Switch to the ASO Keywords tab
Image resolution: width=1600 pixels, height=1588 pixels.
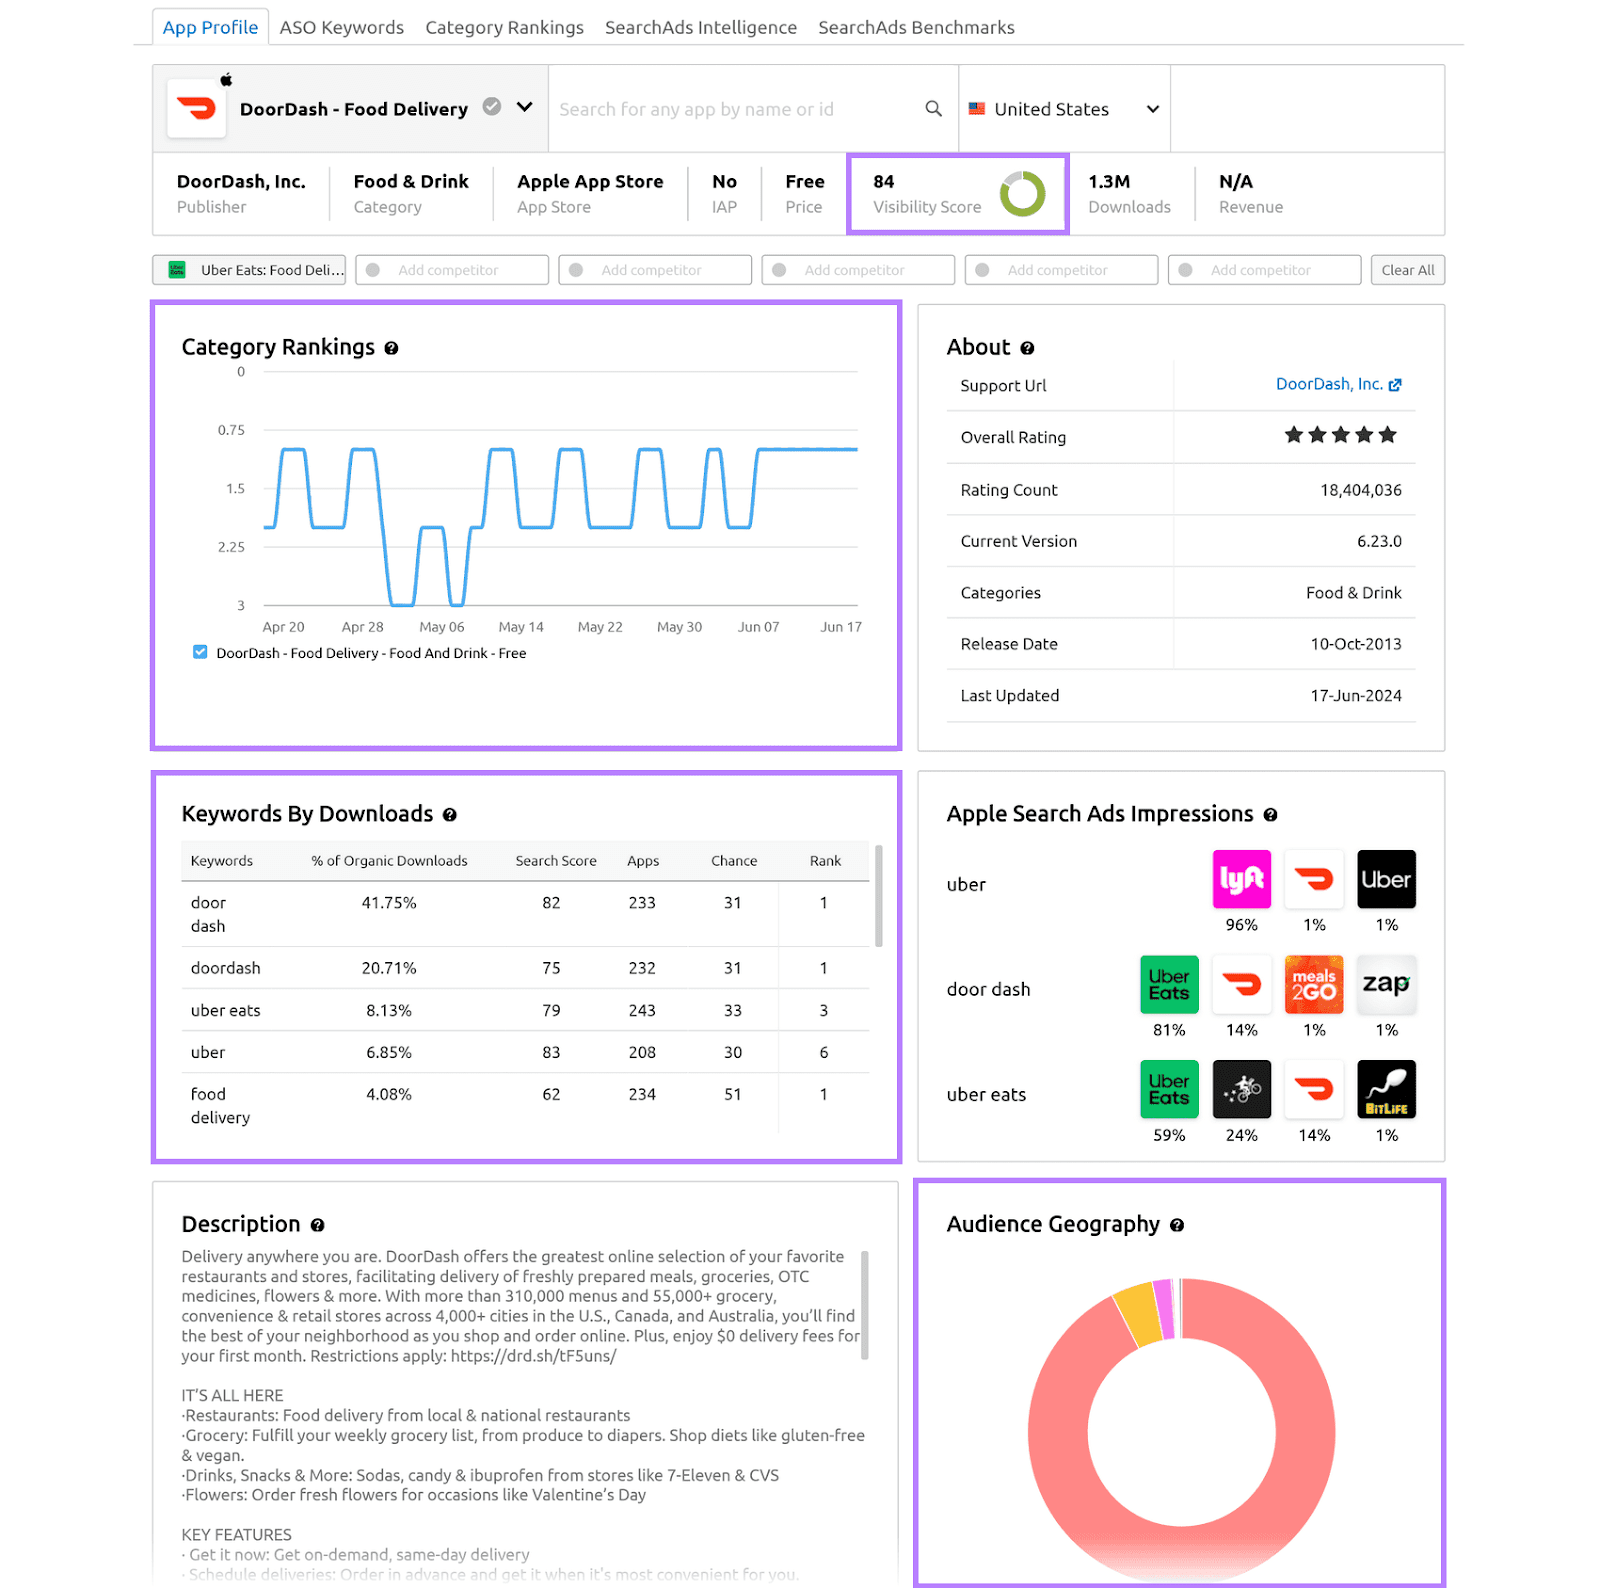tap(341, 27)
